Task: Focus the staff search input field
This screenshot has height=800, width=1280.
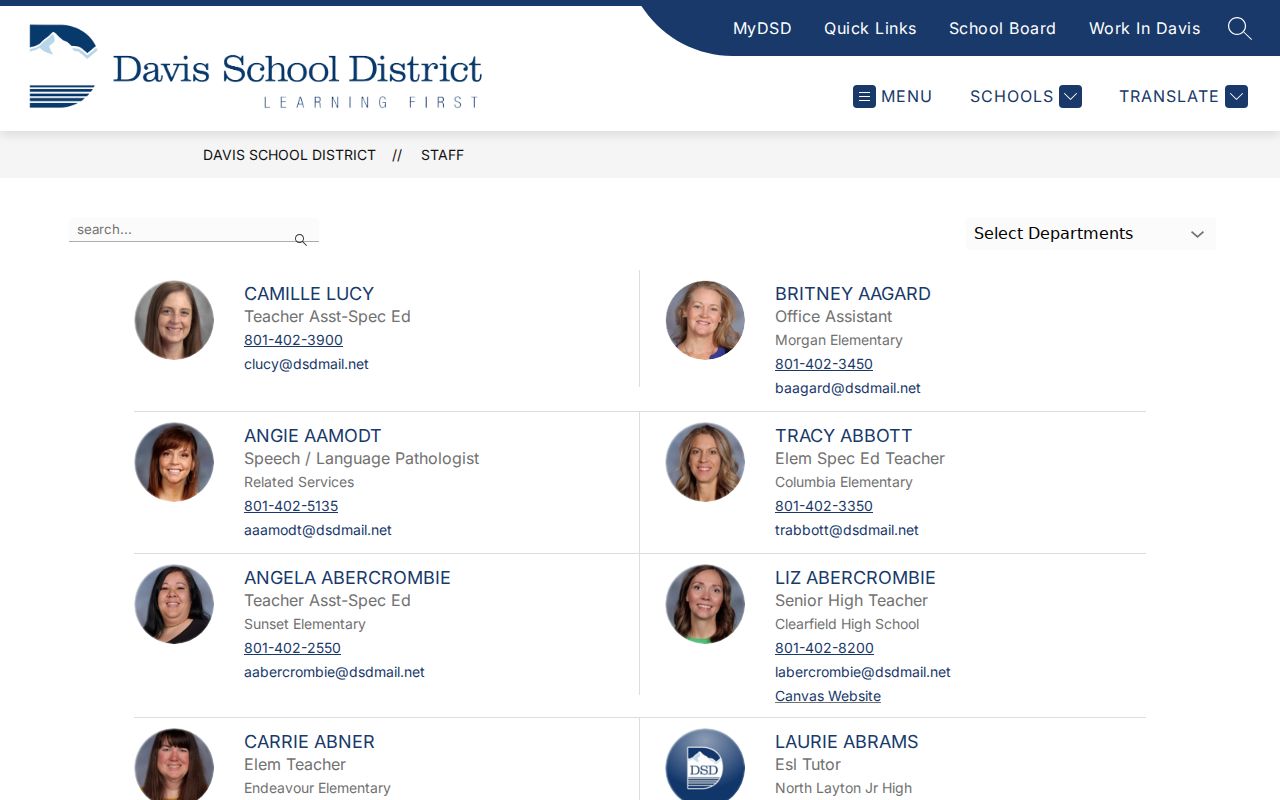Action: (194, 230)
